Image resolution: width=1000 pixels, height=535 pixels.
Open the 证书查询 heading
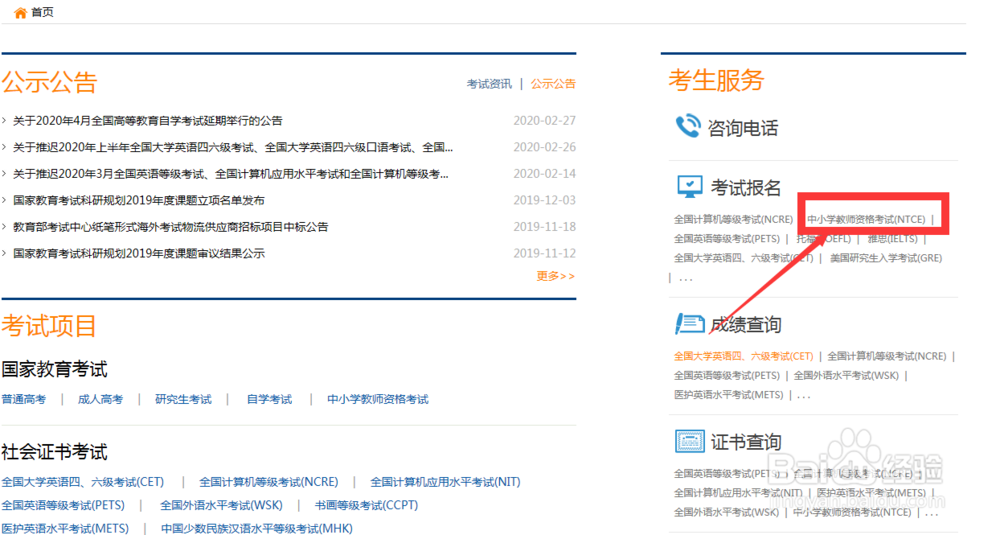tap(746, 442)
